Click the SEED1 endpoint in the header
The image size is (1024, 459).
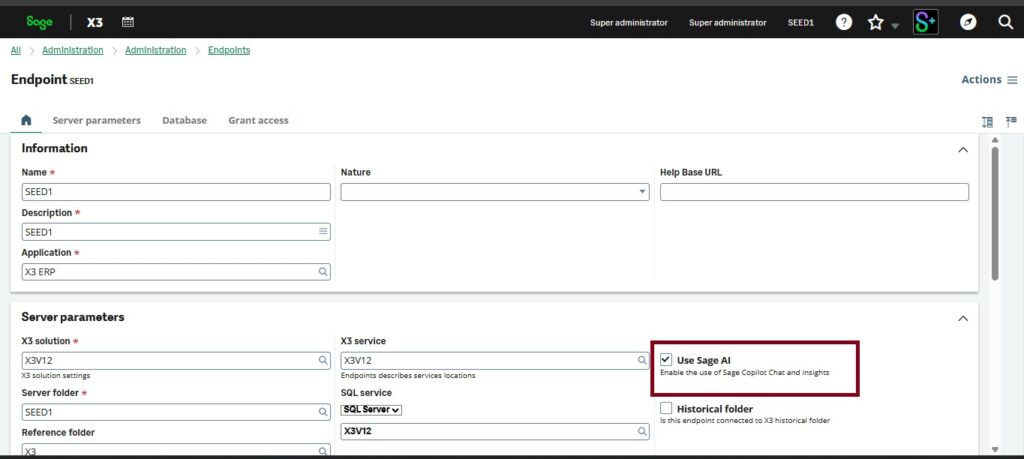point(801,23)
